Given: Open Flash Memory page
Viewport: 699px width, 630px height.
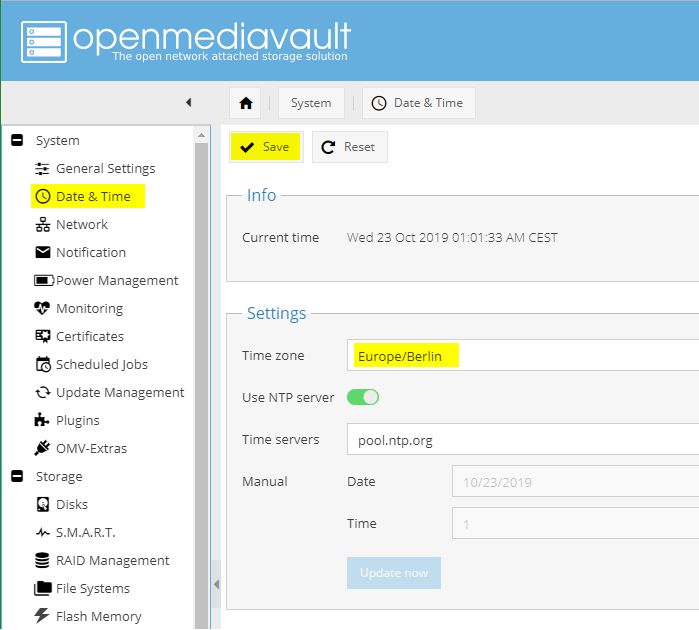Looking at the screenshot, I should (x=99, y=616).
